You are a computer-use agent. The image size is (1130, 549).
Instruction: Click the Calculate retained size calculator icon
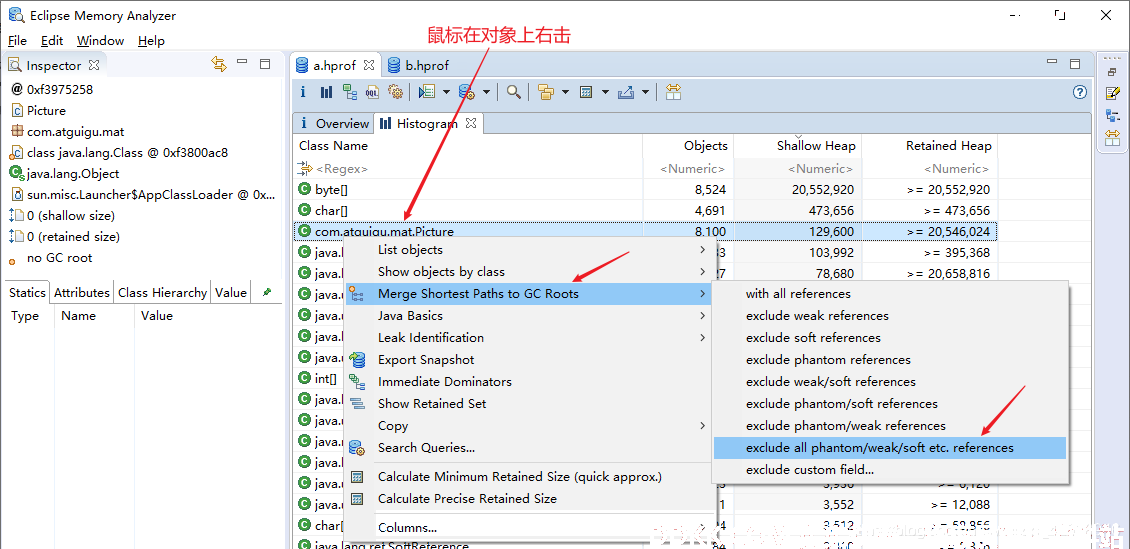tap(586, 92)
